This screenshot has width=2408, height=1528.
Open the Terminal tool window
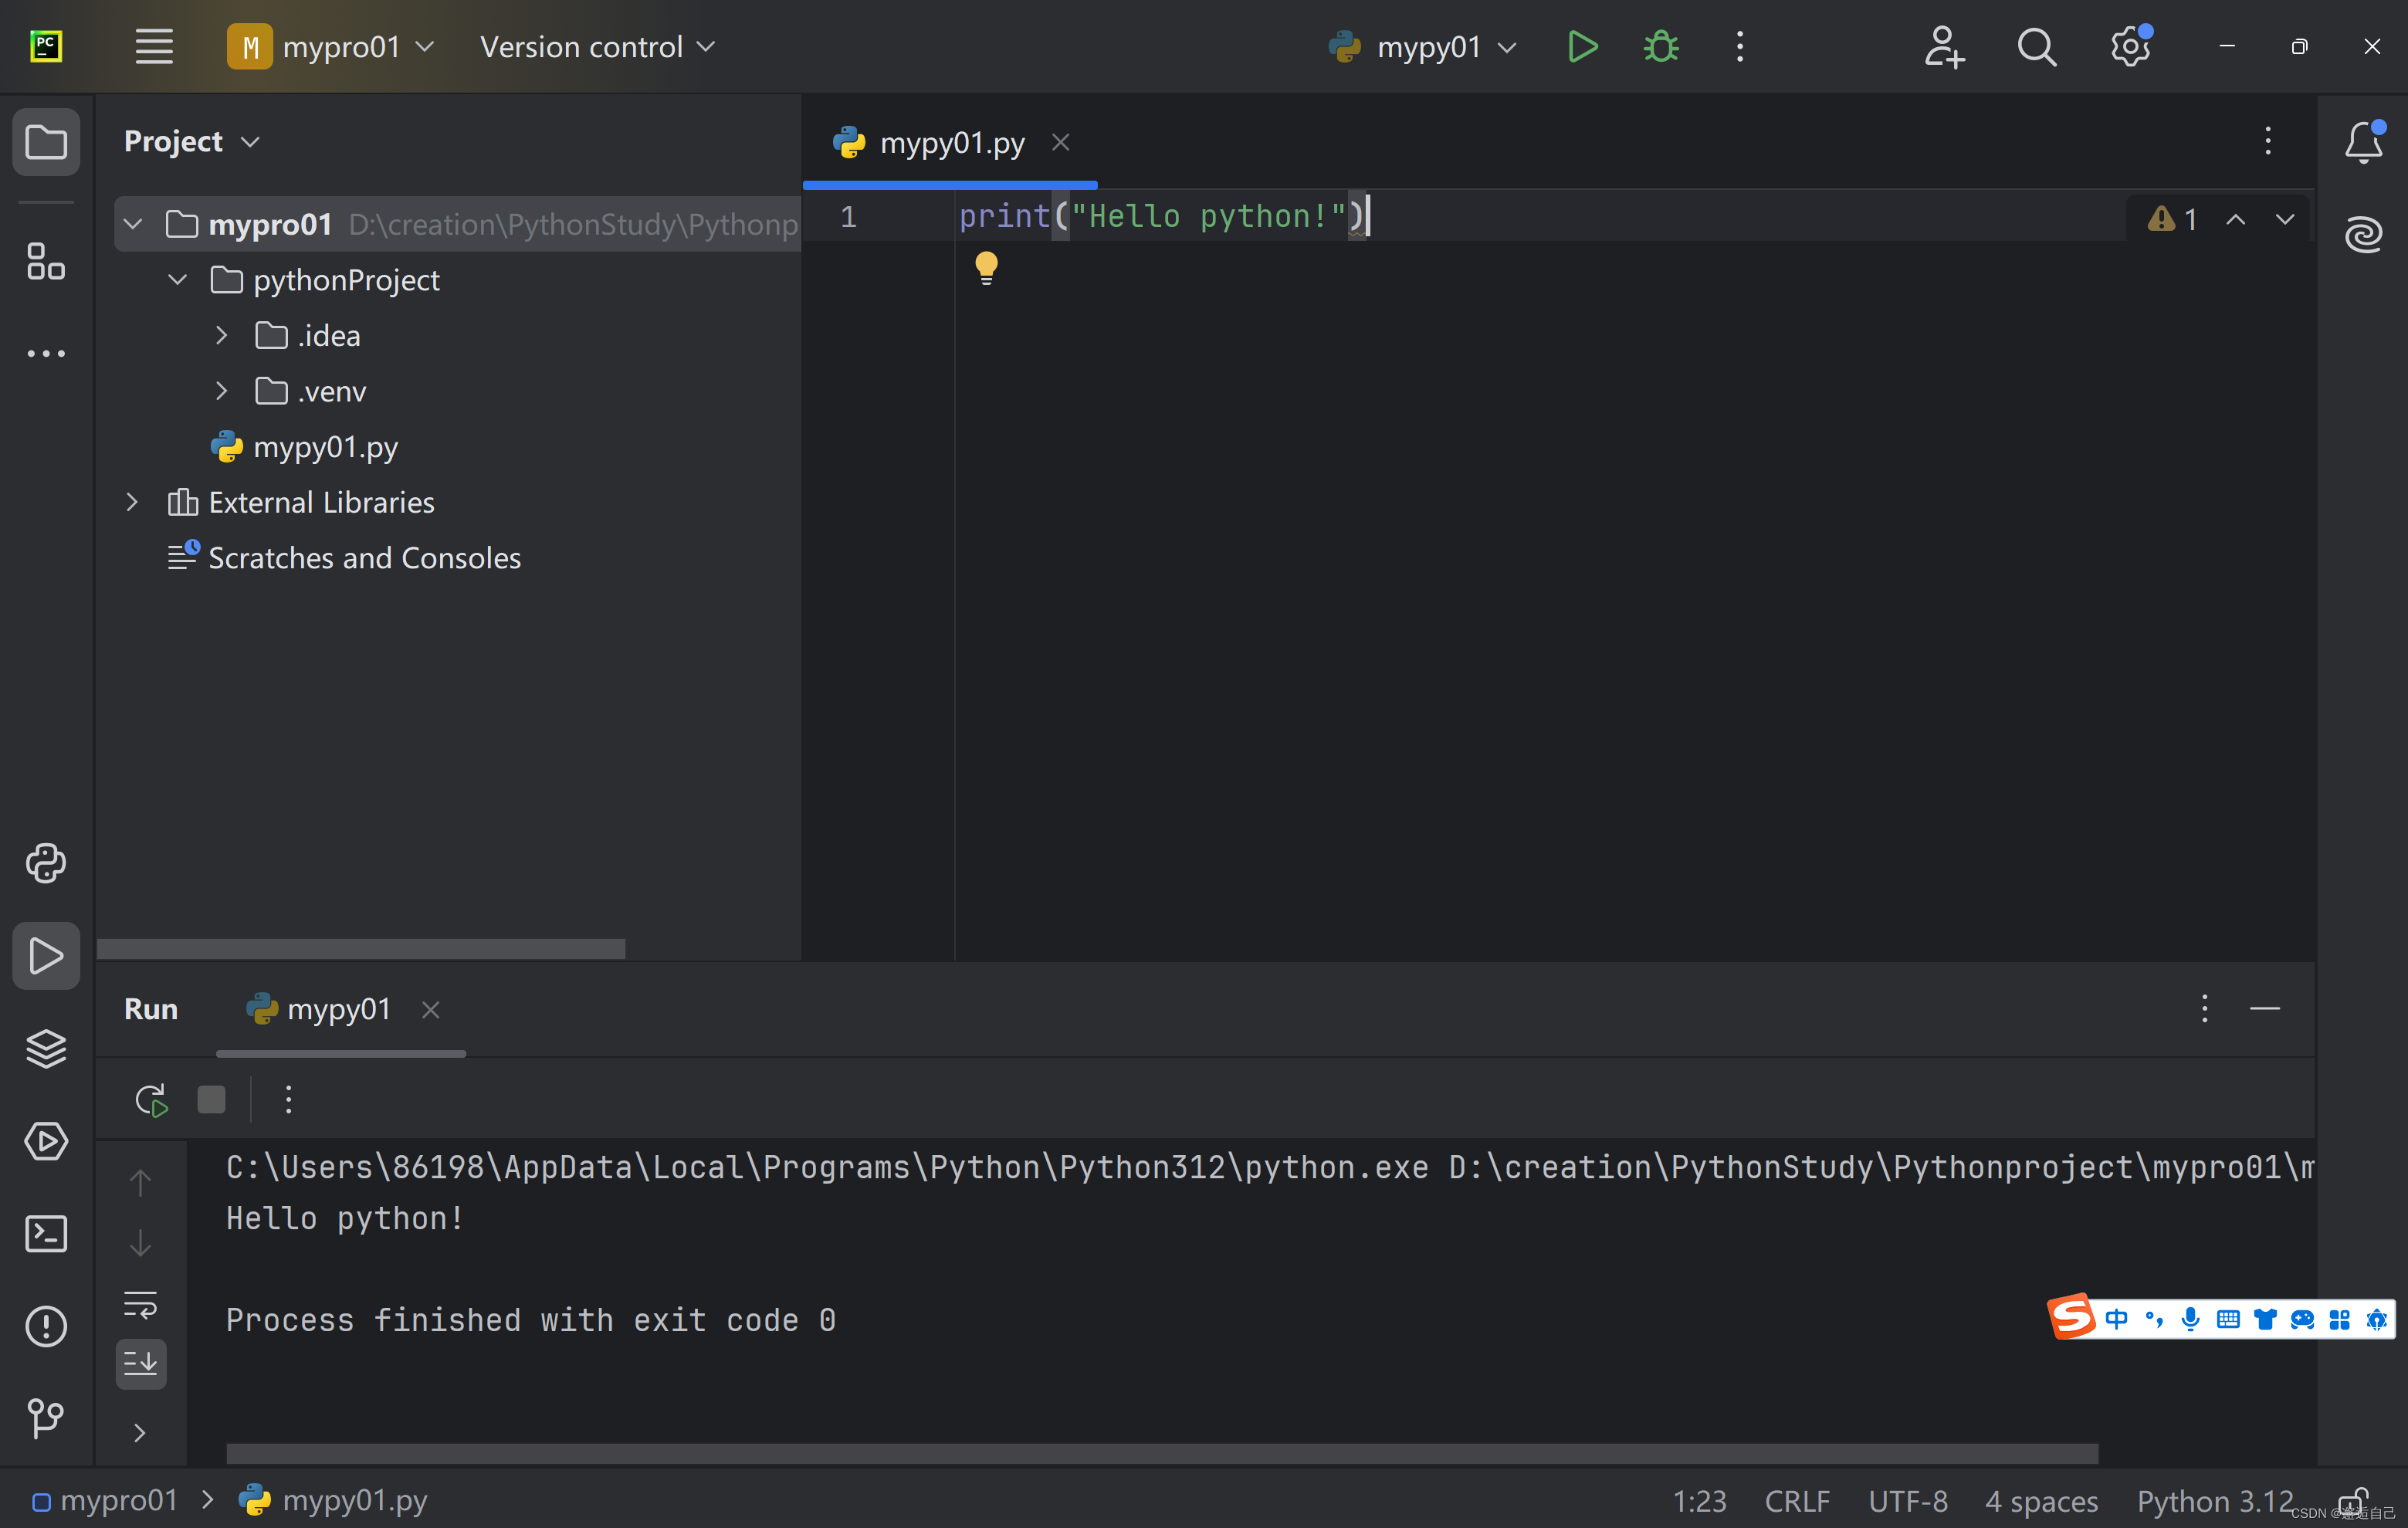[x=46, y=1234]
